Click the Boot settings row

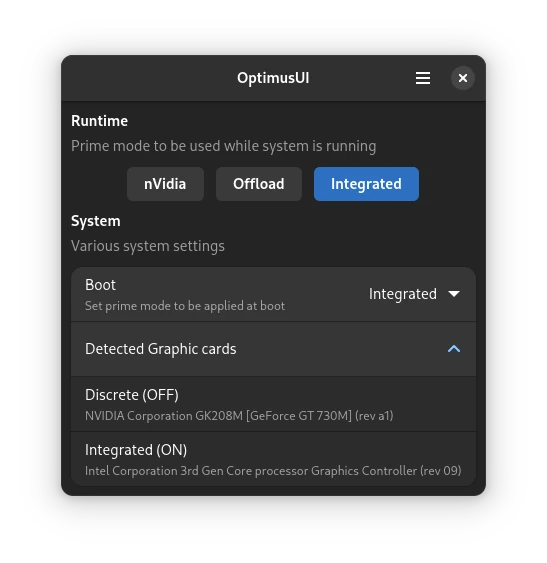point(273,294)
